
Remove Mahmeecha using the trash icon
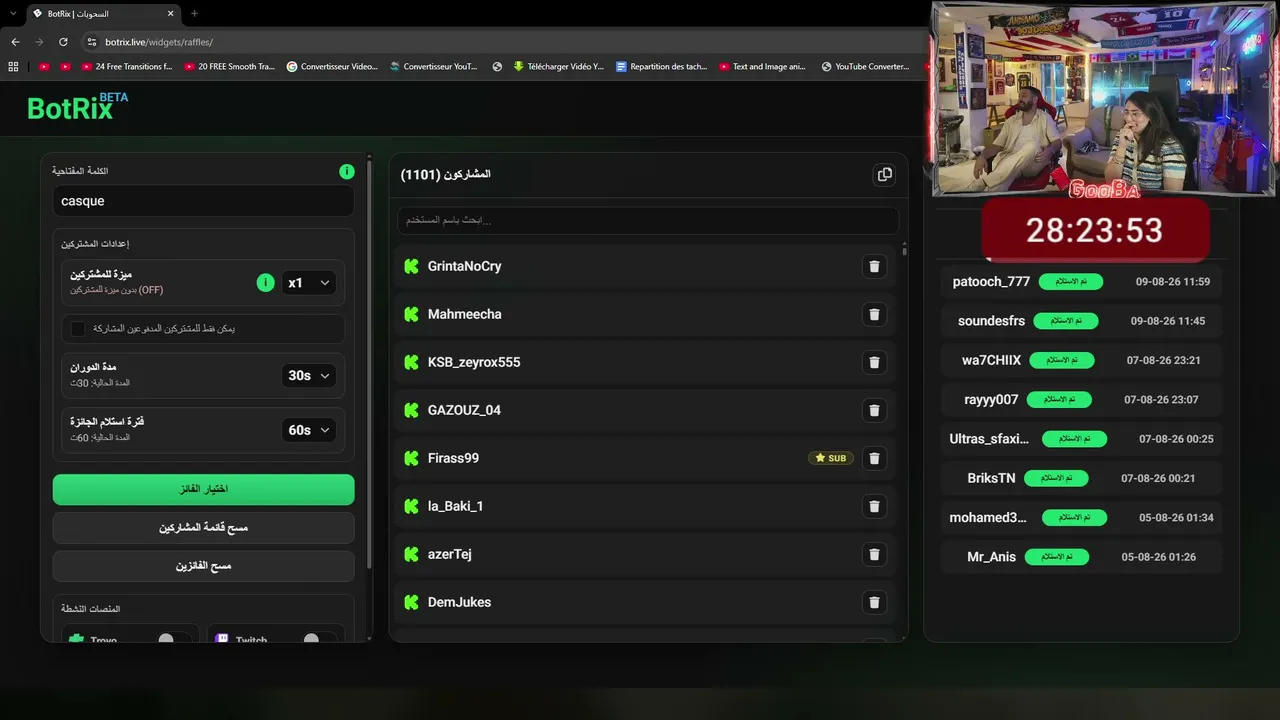coord(874,314)
